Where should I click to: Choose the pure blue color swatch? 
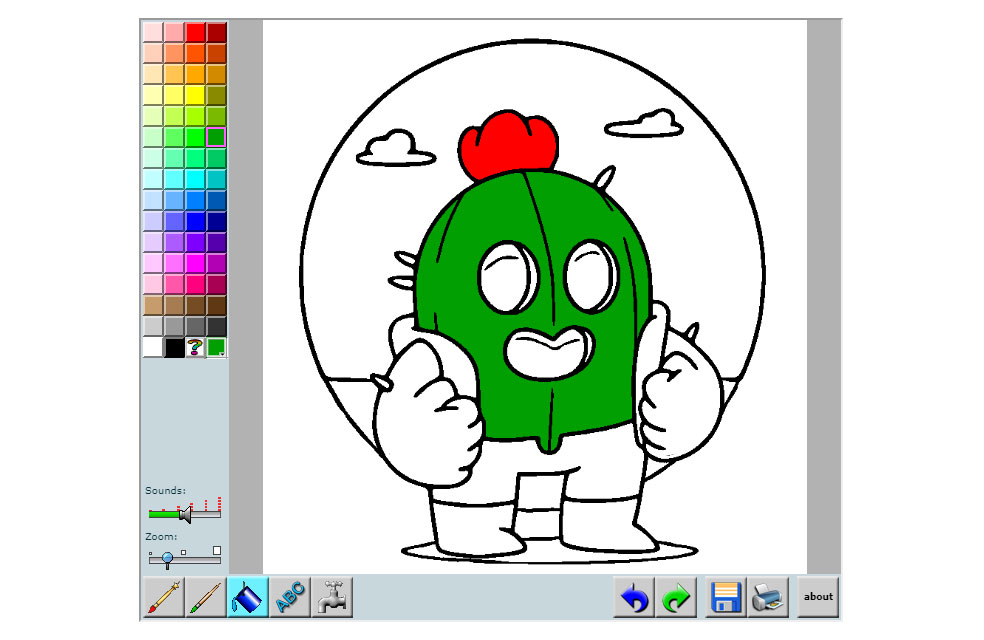click(195, 221)
